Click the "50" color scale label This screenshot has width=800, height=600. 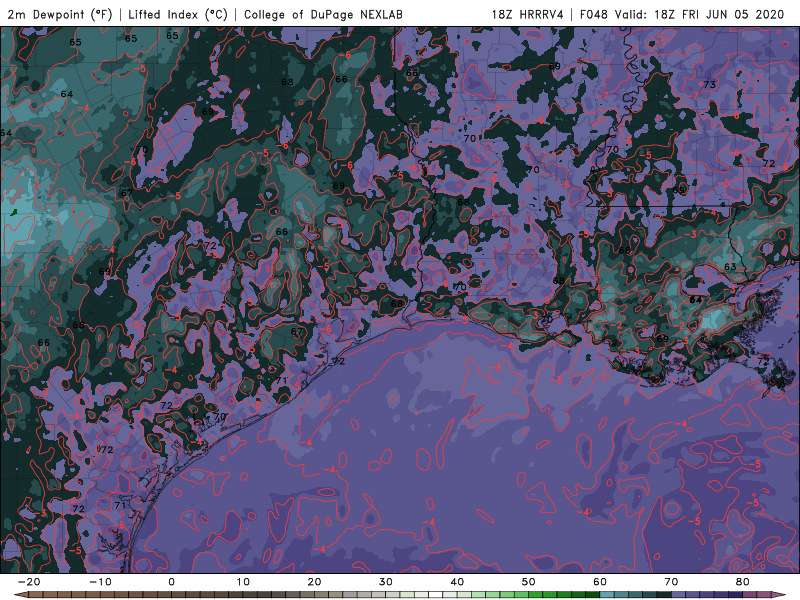(x=529, y=582)
